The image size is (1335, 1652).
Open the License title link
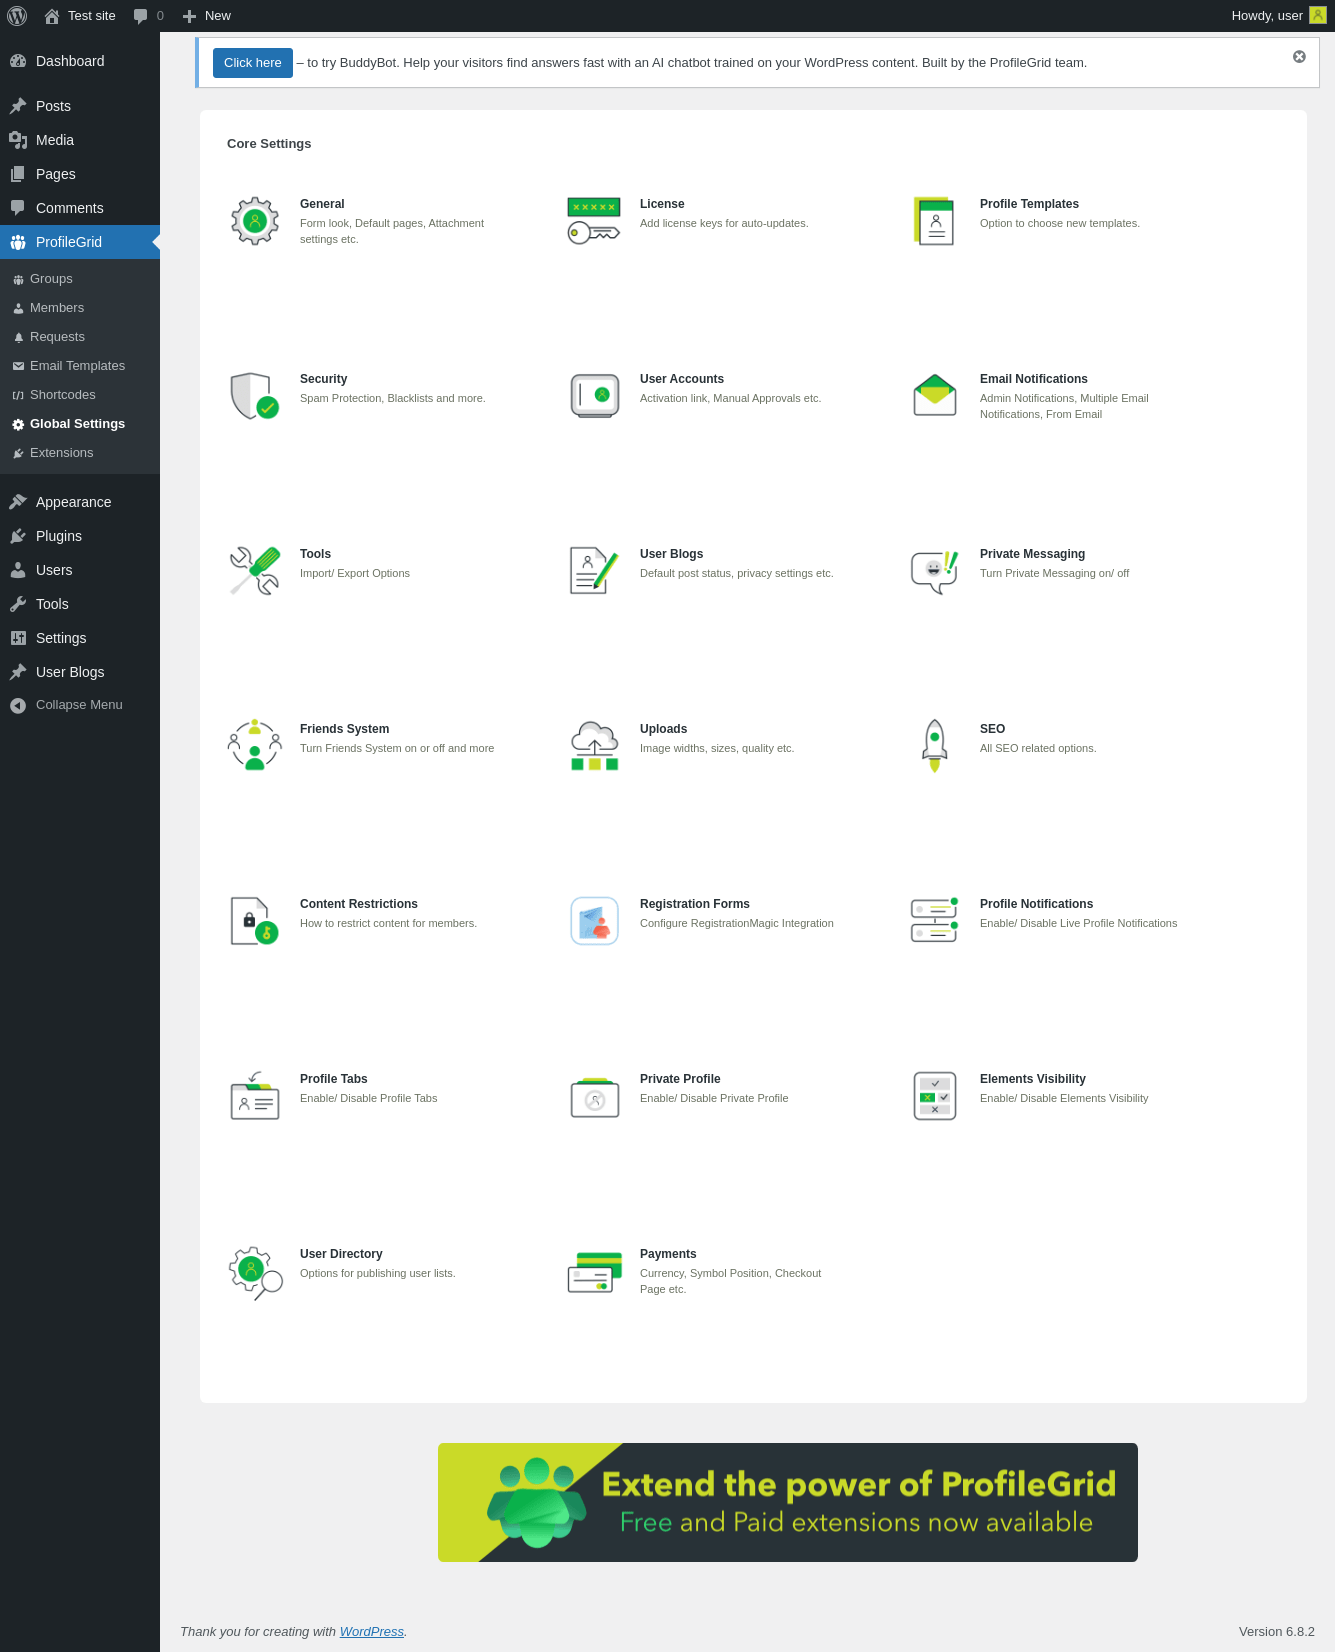pyautogui.click(x=662, y=204)
